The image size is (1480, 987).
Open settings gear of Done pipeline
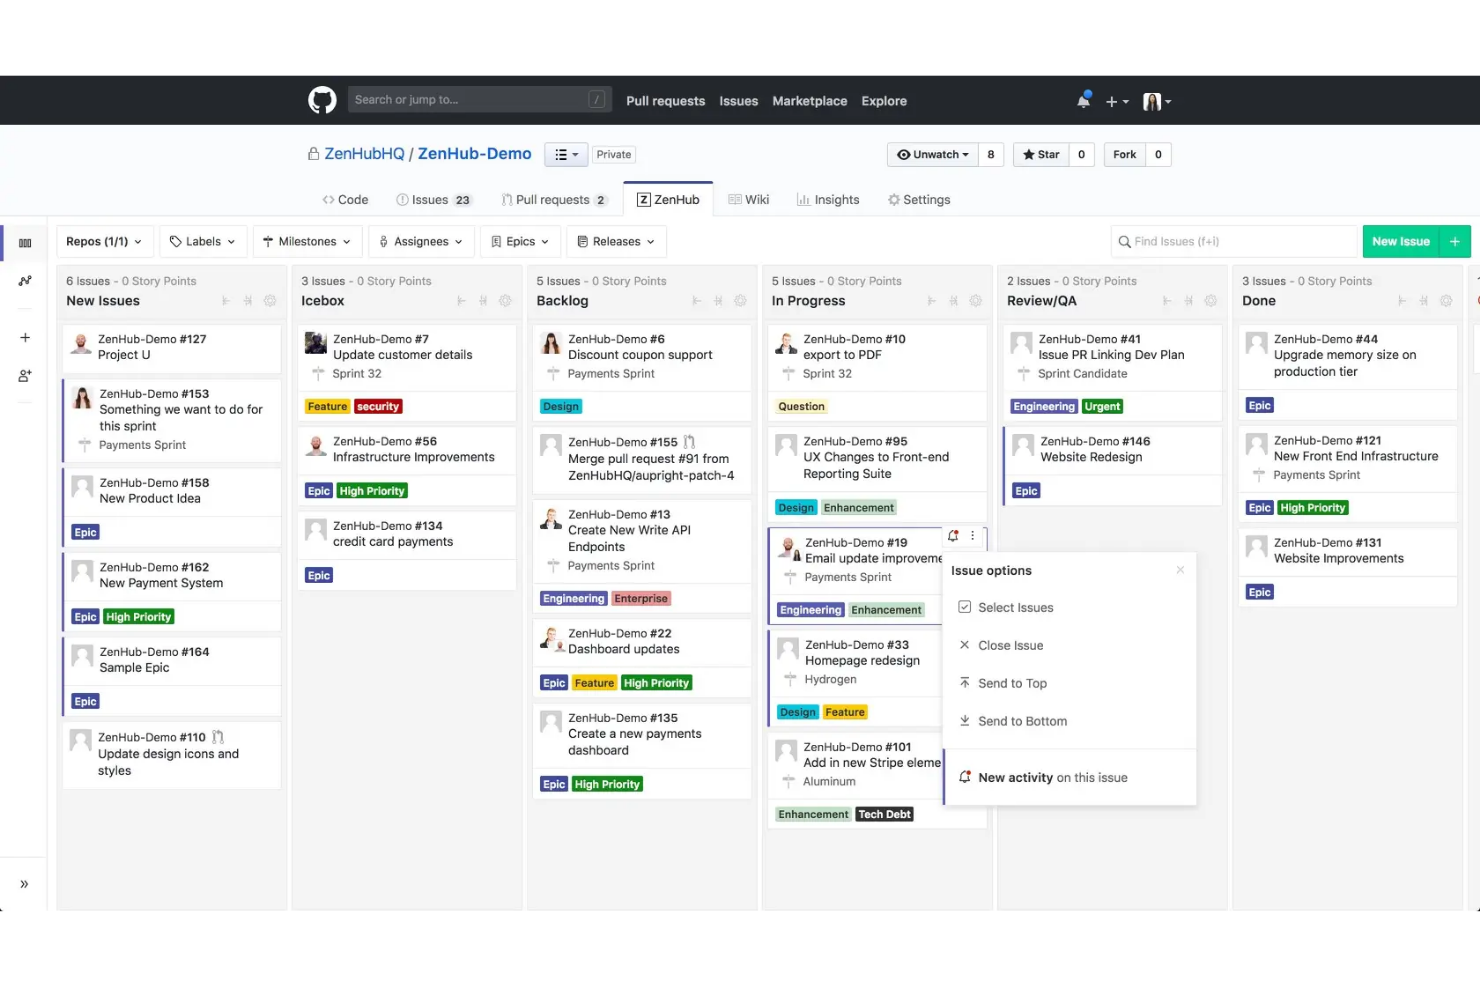pyautogui.click(x=1446, y=301)
